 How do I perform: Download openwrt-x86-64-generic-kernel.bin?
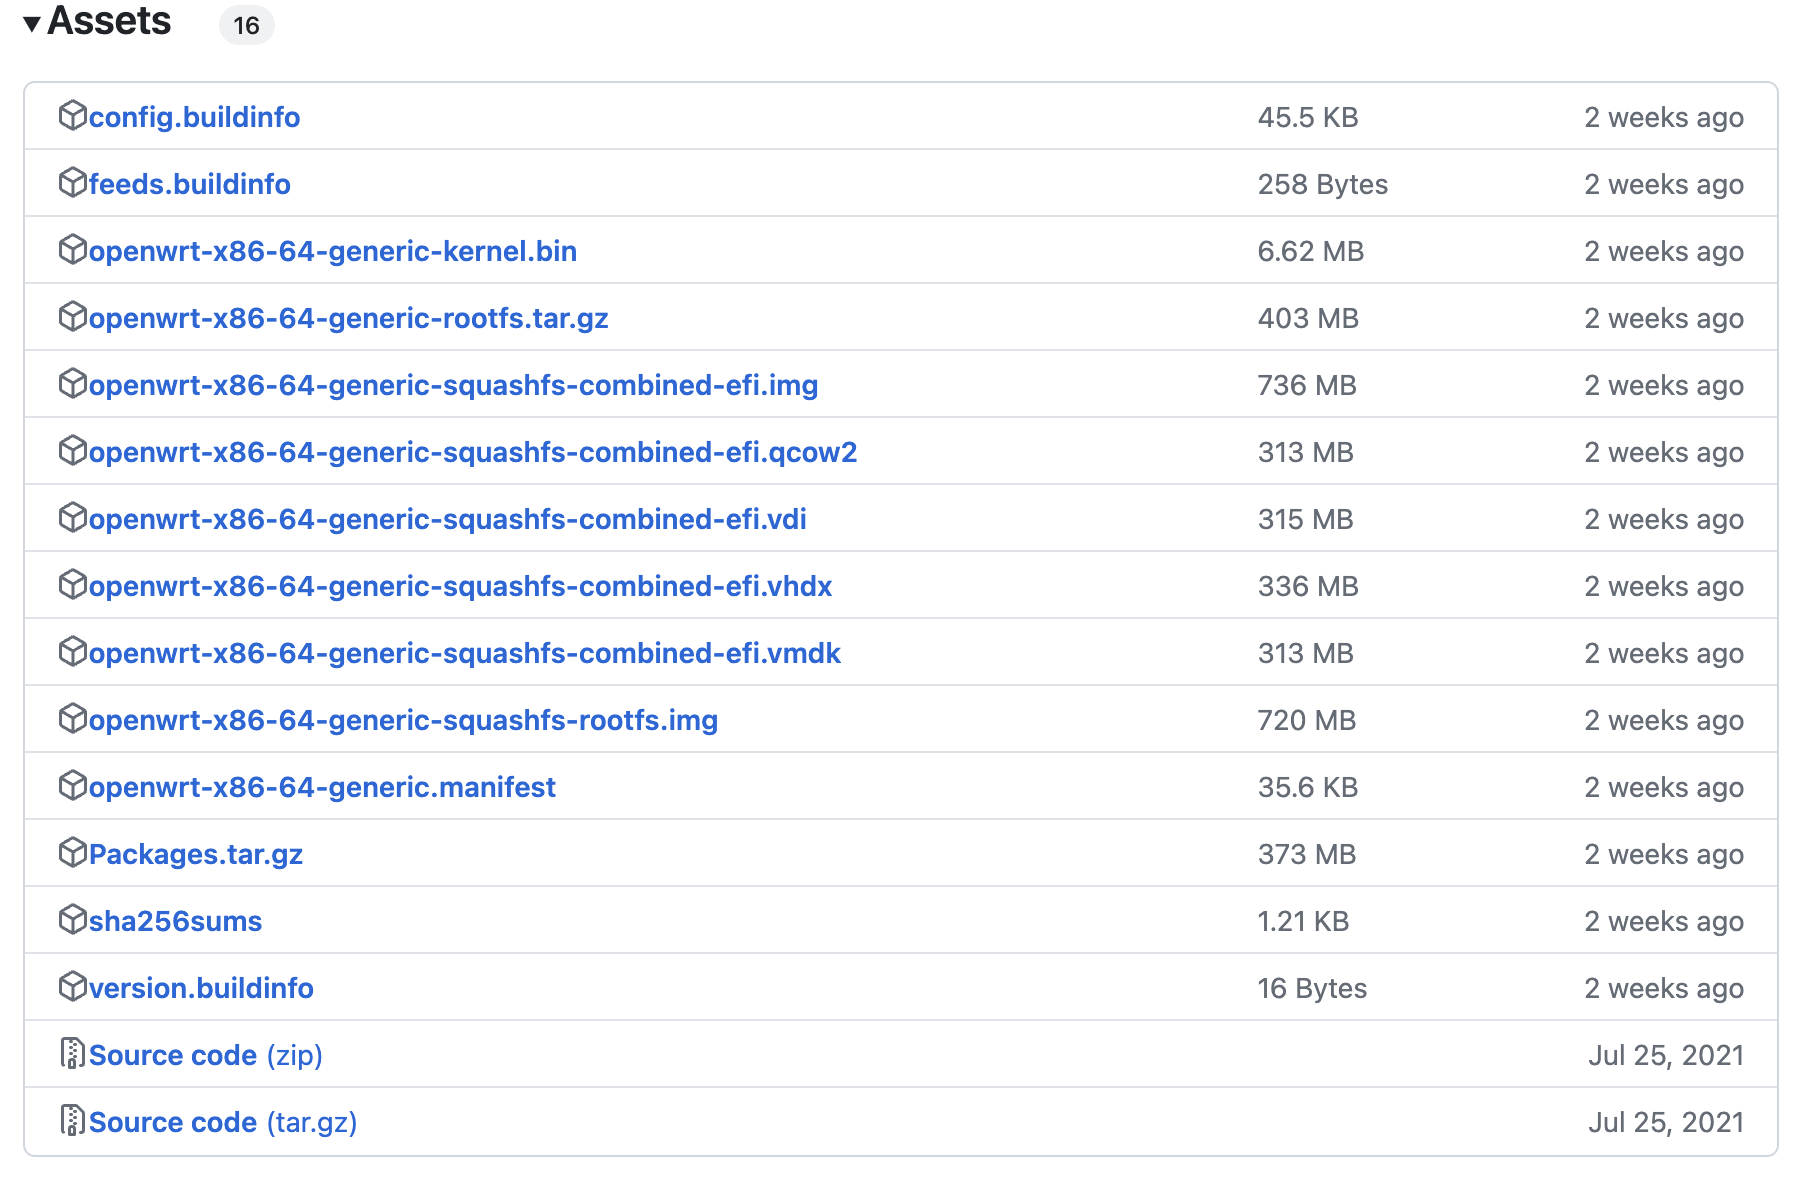pos(333,251)
